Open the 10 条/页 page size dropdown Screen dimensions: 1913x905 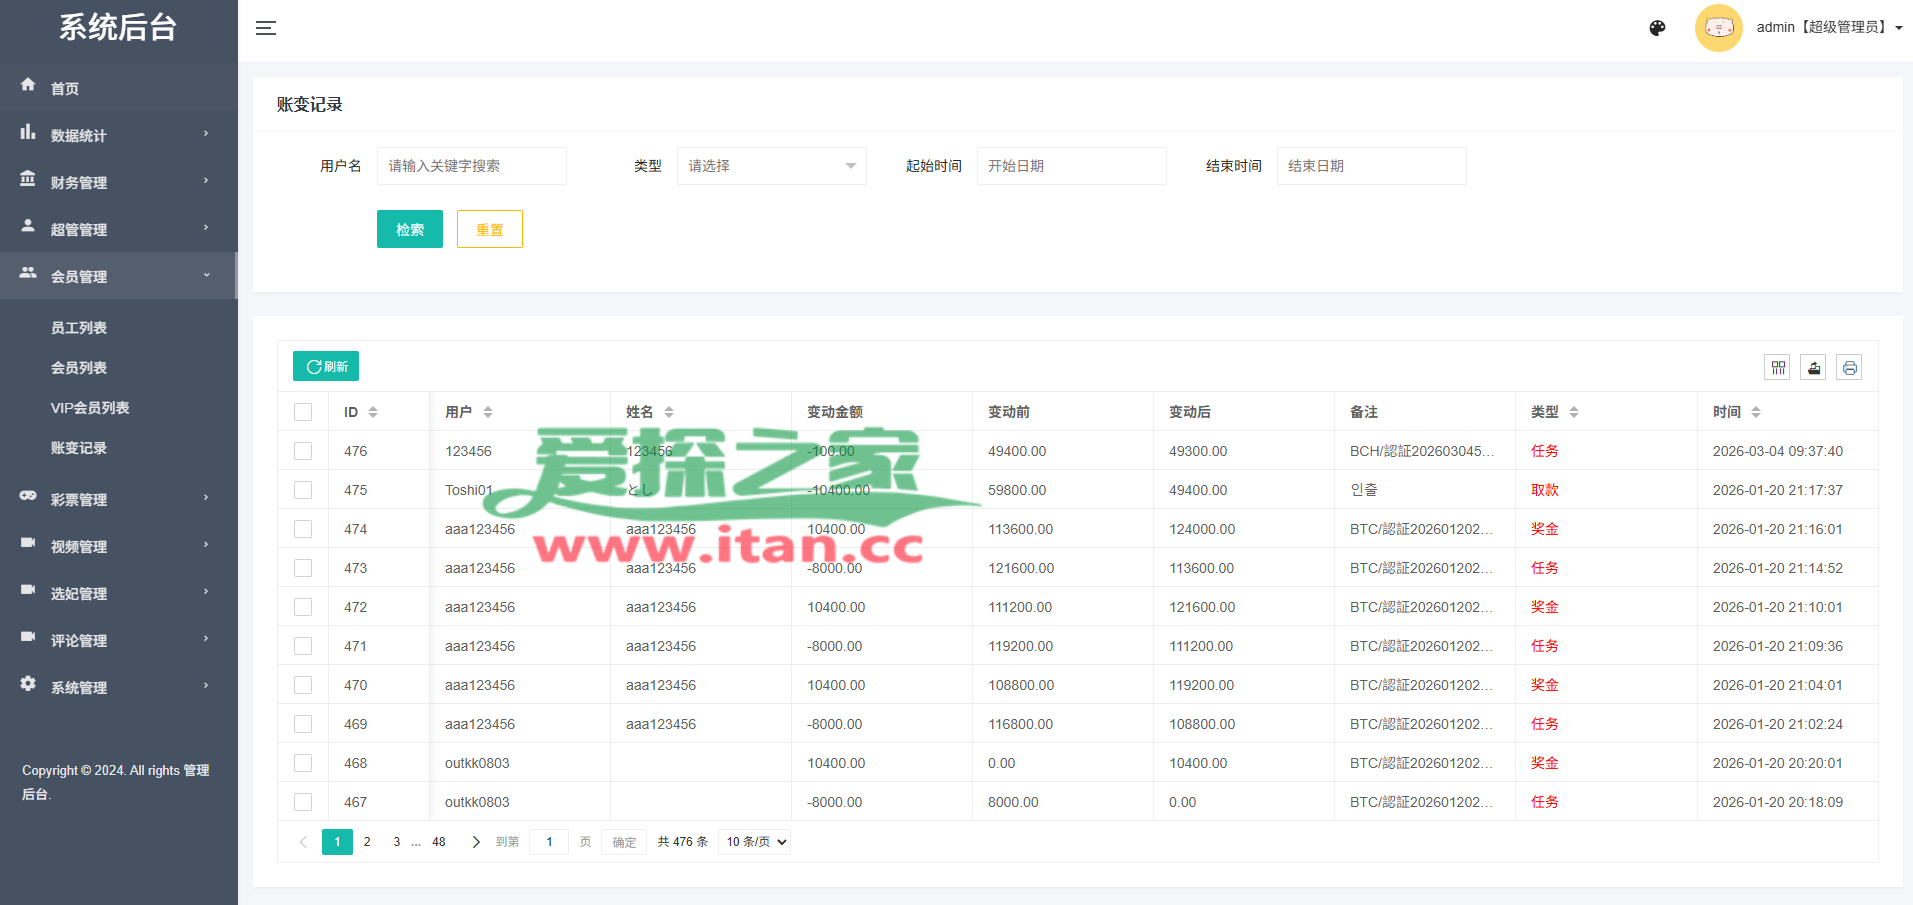(x=755, y=842)
